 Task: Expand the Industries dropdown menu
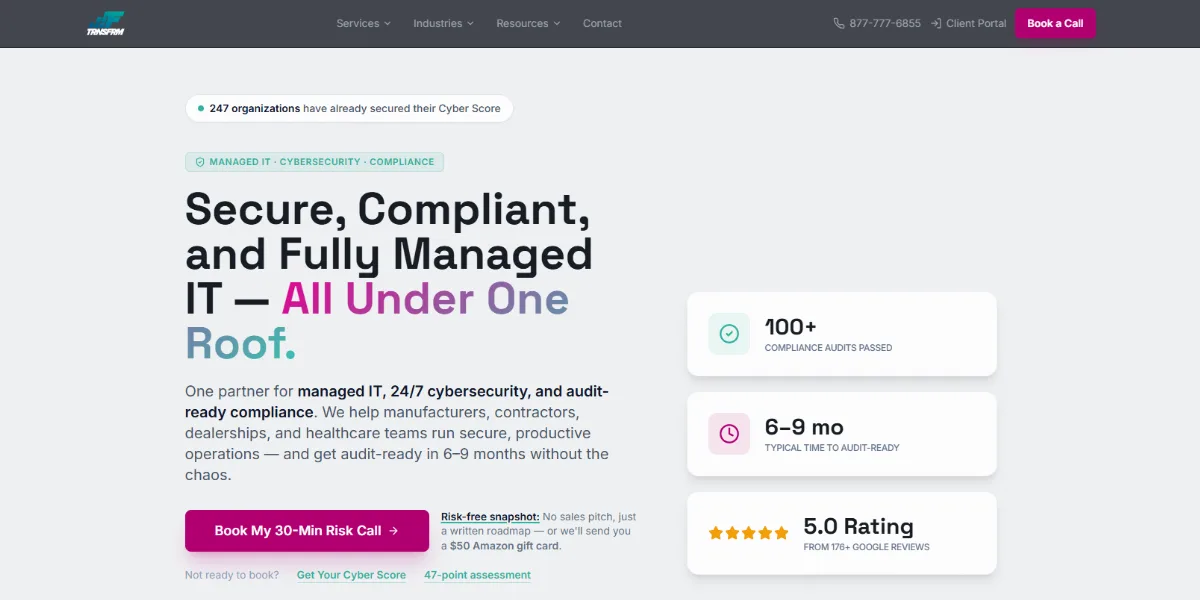click(x=443, y=23)
